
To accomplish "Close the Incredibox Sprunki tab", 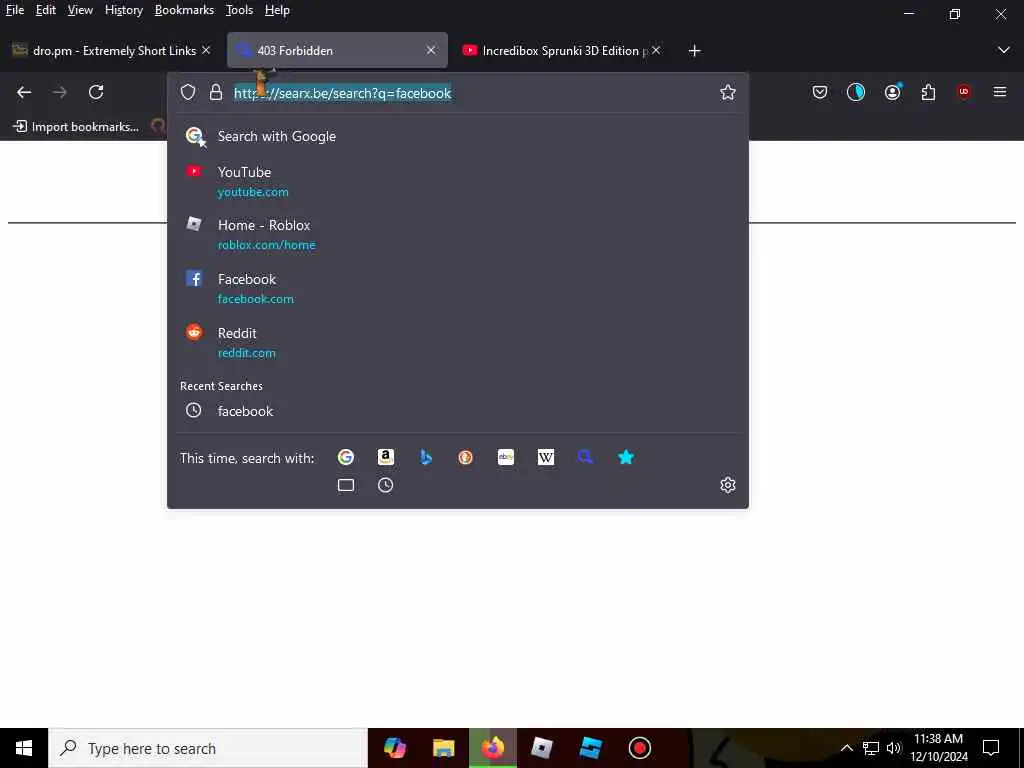I will 656,50.
